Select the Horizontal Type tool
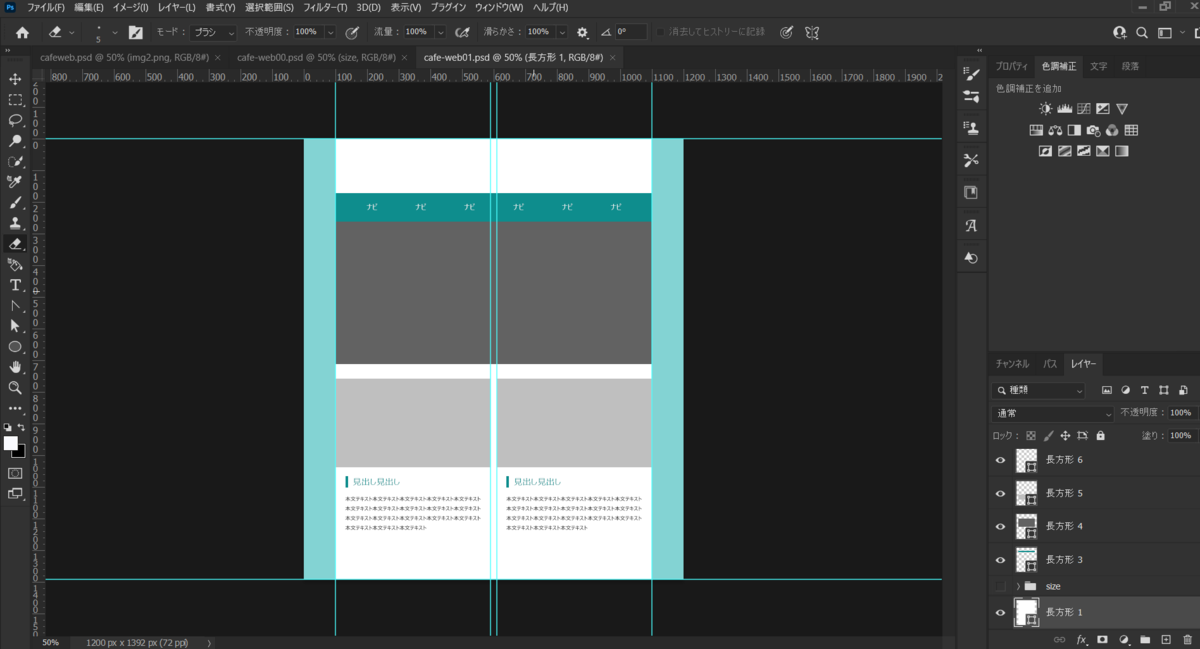The height and width of the screenshot is (649, 1200). (15, 285)
